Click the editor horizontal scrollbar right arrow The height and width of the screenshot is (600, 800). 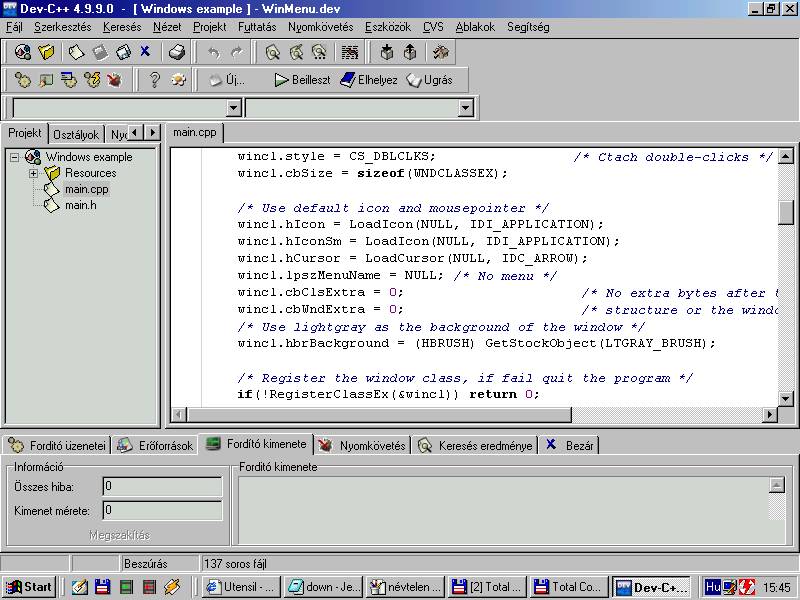click(x=770, y=415)
